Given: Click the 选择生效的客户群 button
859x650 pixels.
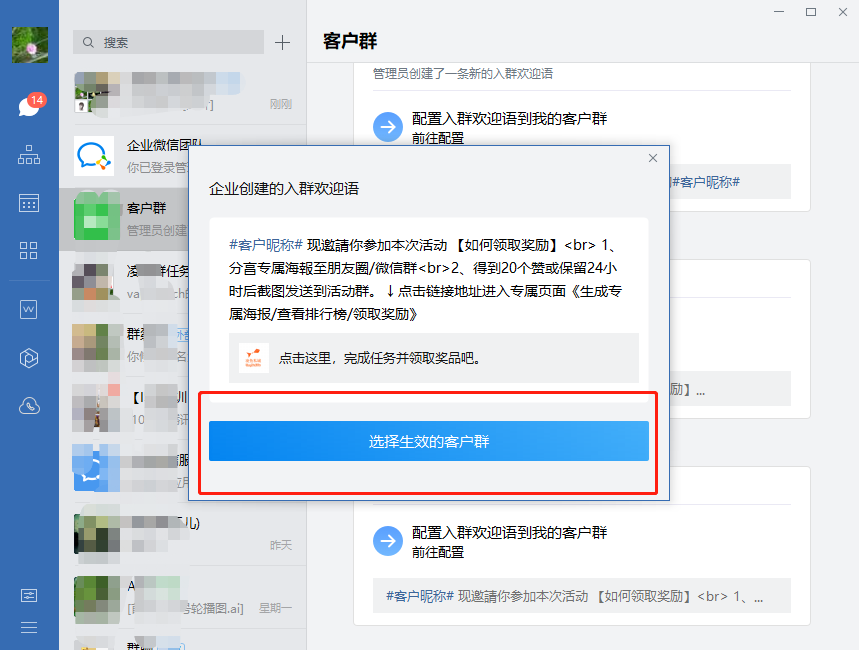Looking at the screenshot, I should click(428, 441).
